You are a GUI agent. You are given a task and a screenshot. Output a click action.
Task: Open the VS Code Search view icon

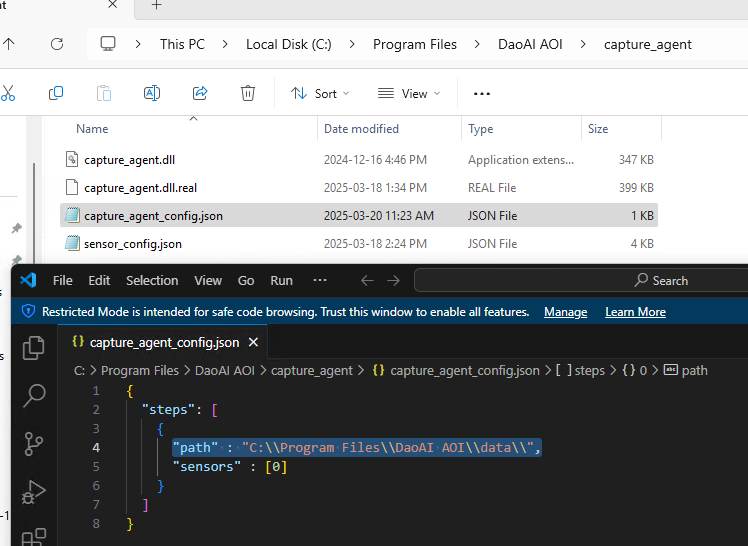click(34, 395)
